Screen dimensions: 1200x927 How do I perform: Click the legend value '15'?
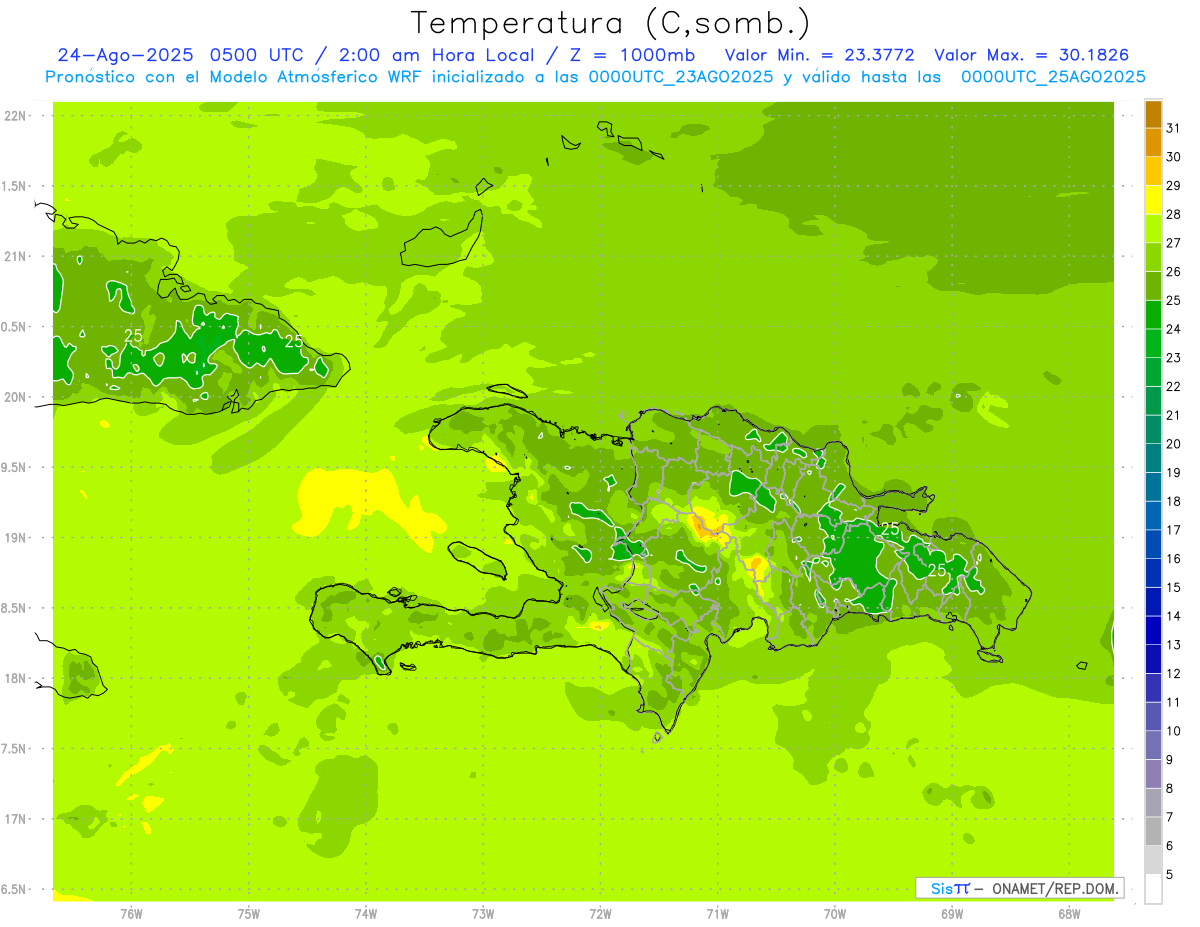coord(1174,588)
